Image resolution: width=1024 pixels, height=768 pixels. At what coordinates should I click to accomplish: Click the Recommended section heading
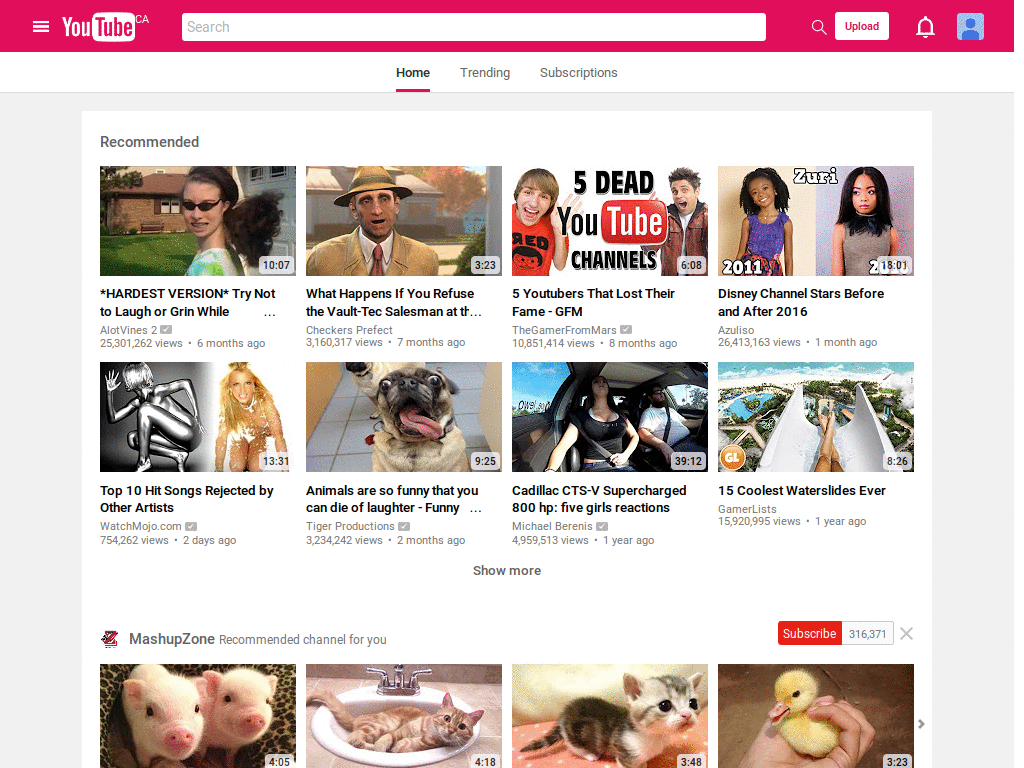click(150, 142)
